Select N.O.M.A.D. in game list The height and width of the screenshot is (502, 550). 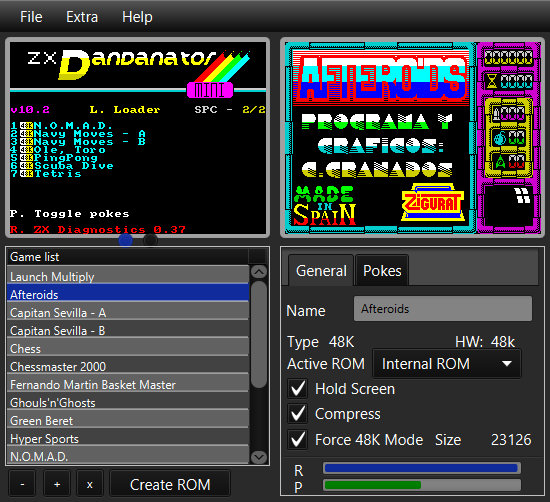pos(128,455)
